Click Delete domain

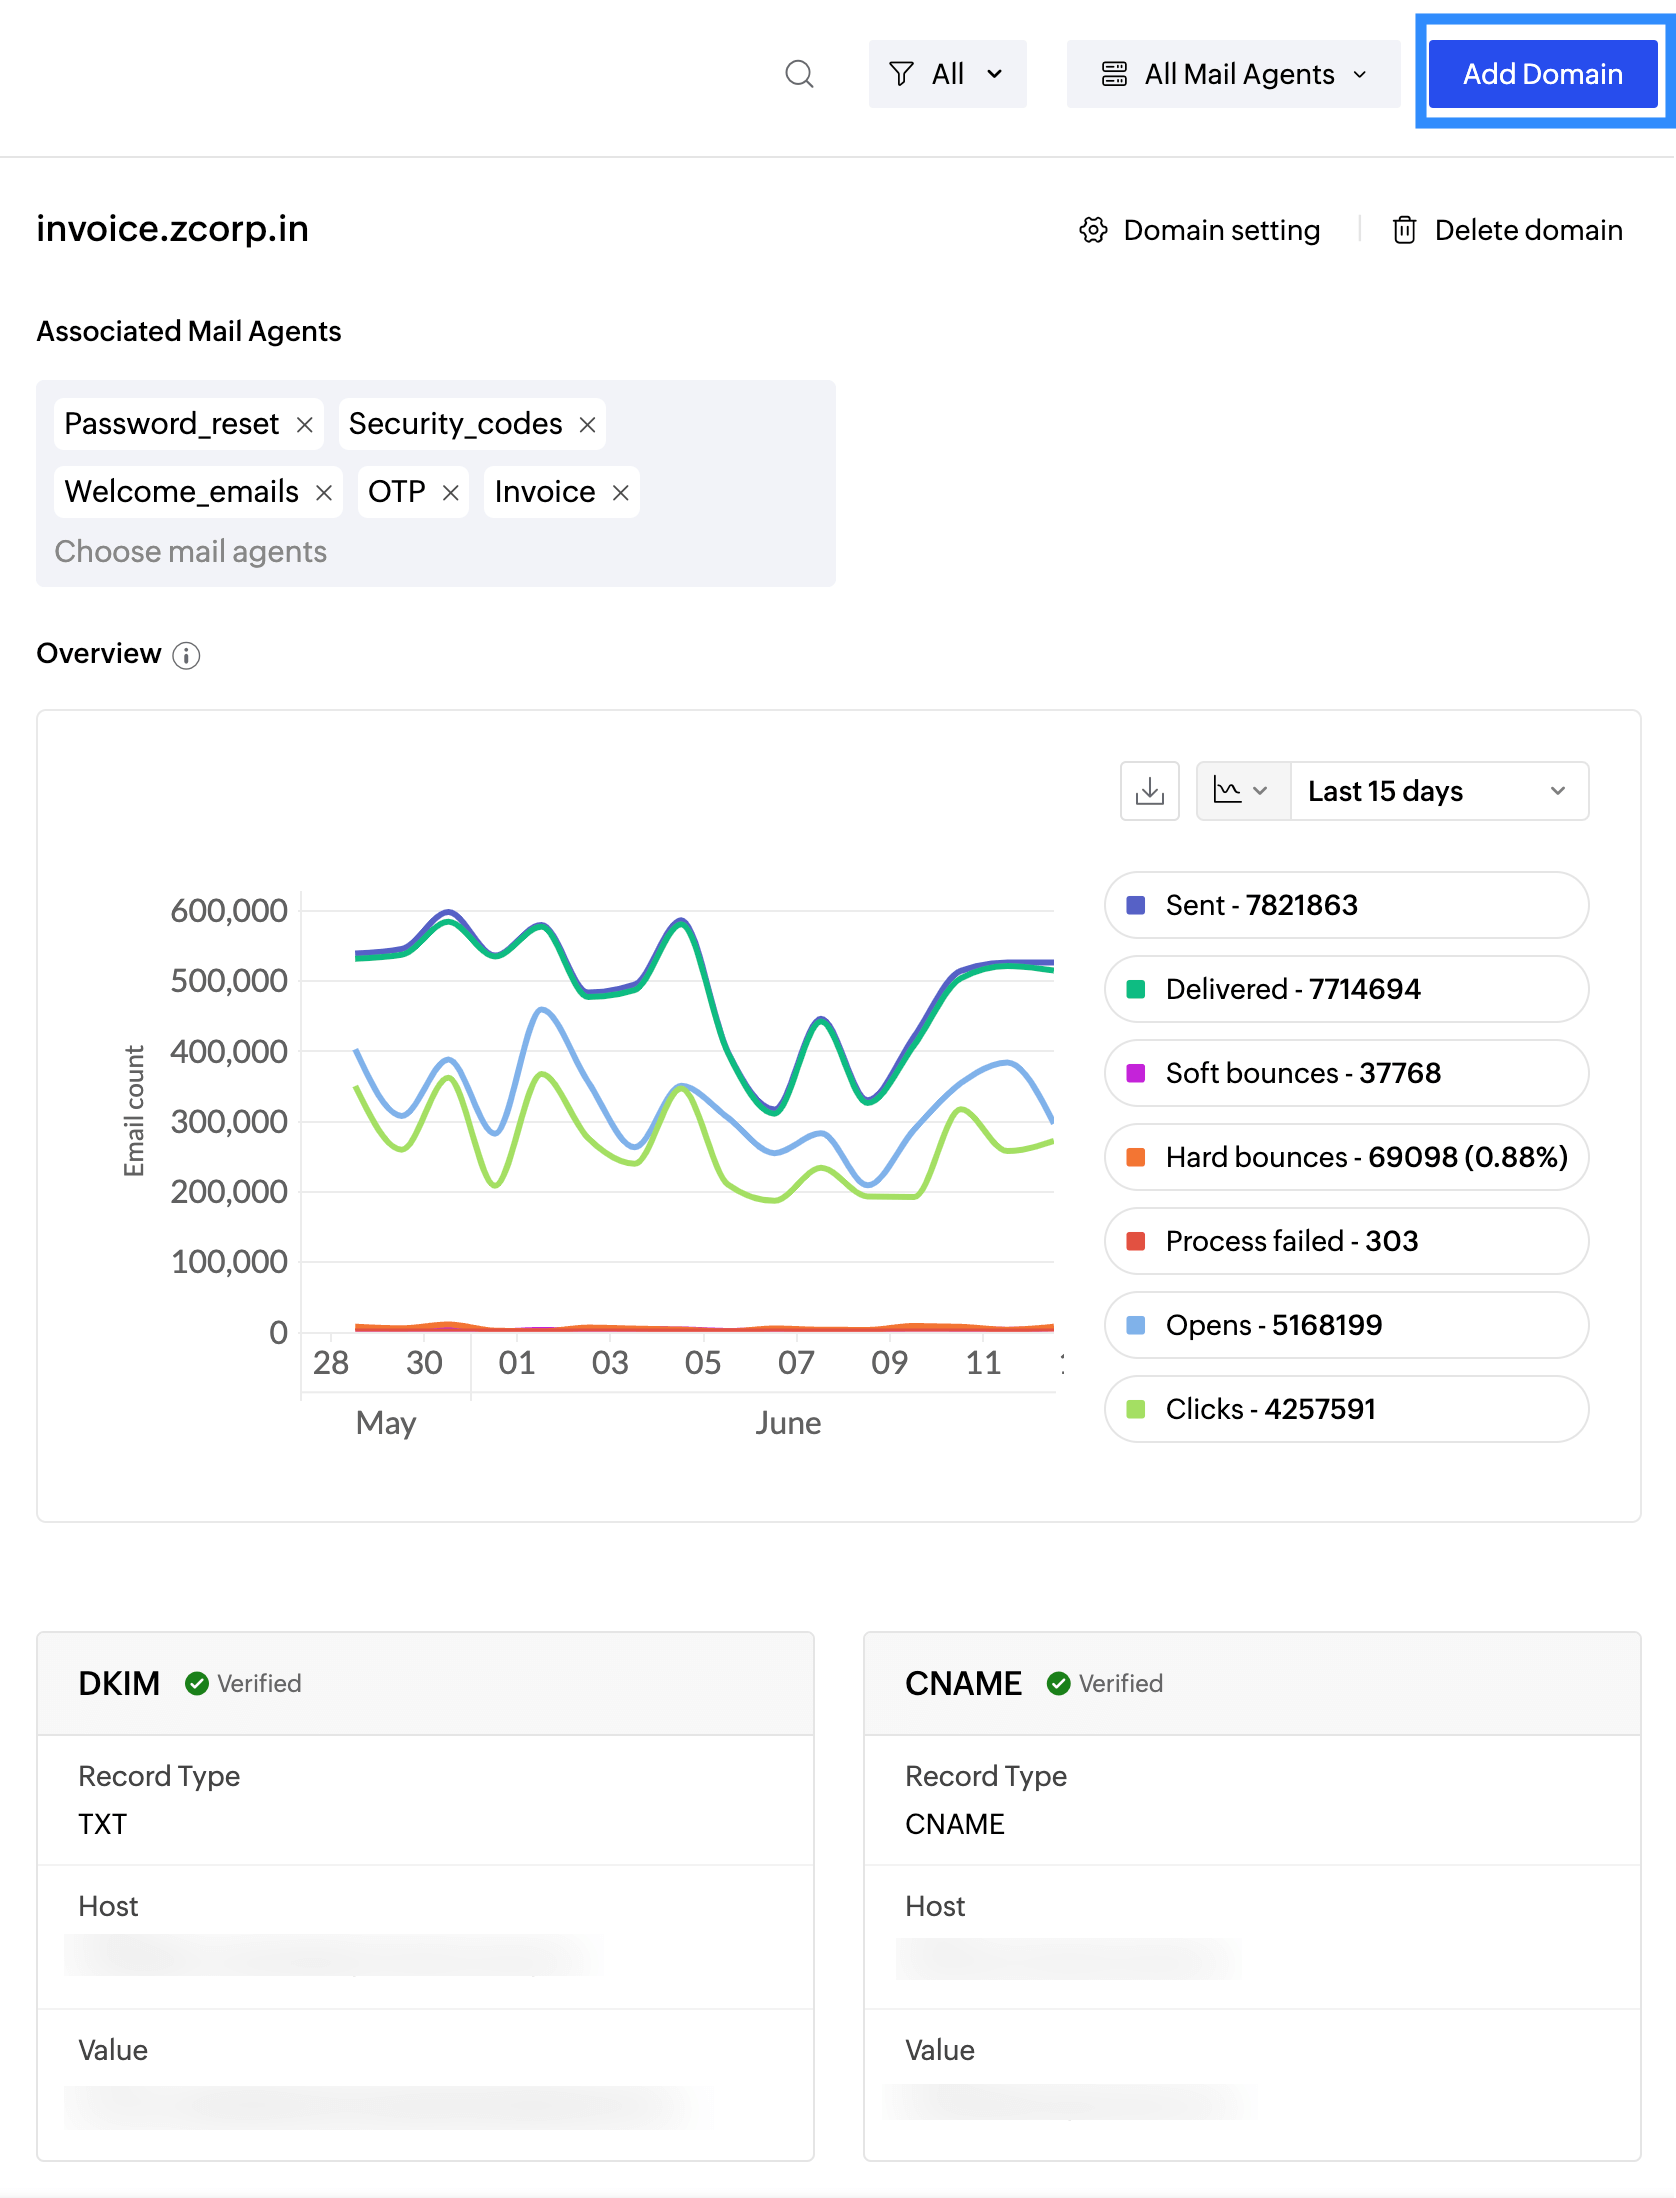click(1507, 230)
